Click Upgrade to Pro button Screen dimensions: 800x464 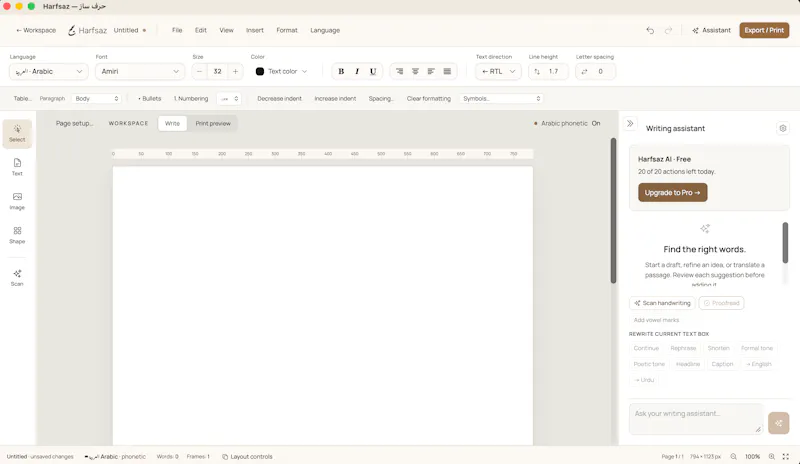point(672,192)
